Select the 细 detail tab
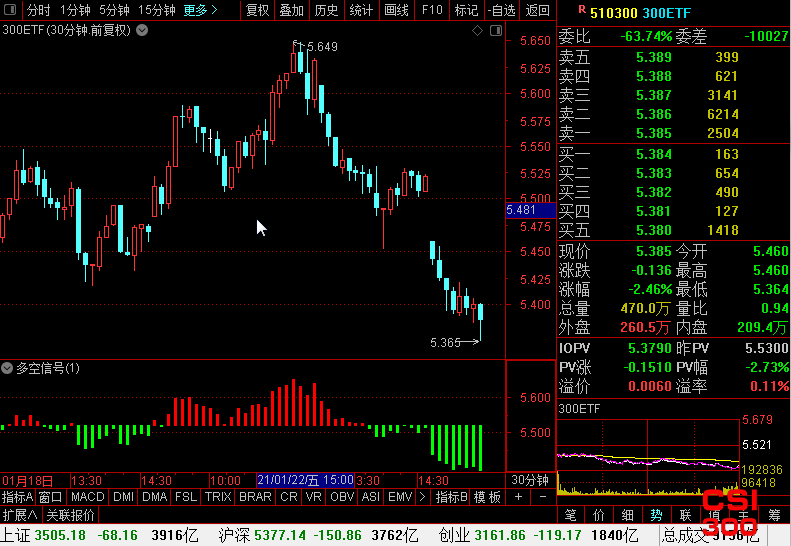791x546 pixels. coord(628,515)
